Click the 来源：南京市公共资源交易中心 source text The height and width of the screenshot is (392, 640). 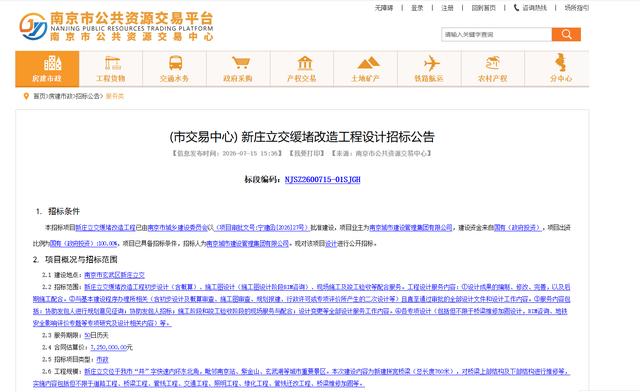(x=381, y=154)
